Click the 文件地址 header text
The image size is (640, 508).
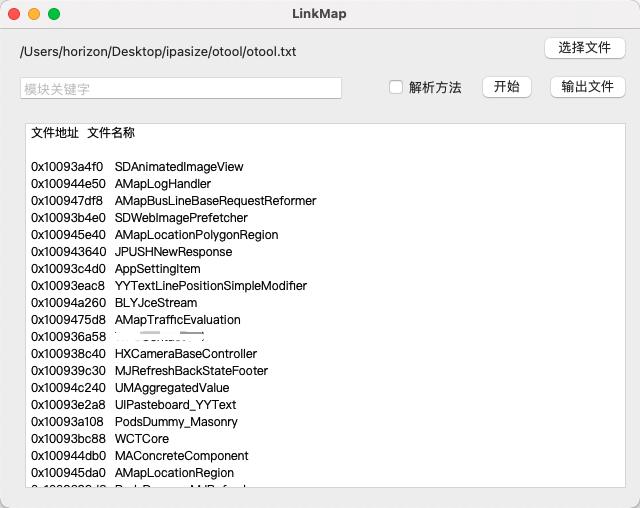pos(55,133)
